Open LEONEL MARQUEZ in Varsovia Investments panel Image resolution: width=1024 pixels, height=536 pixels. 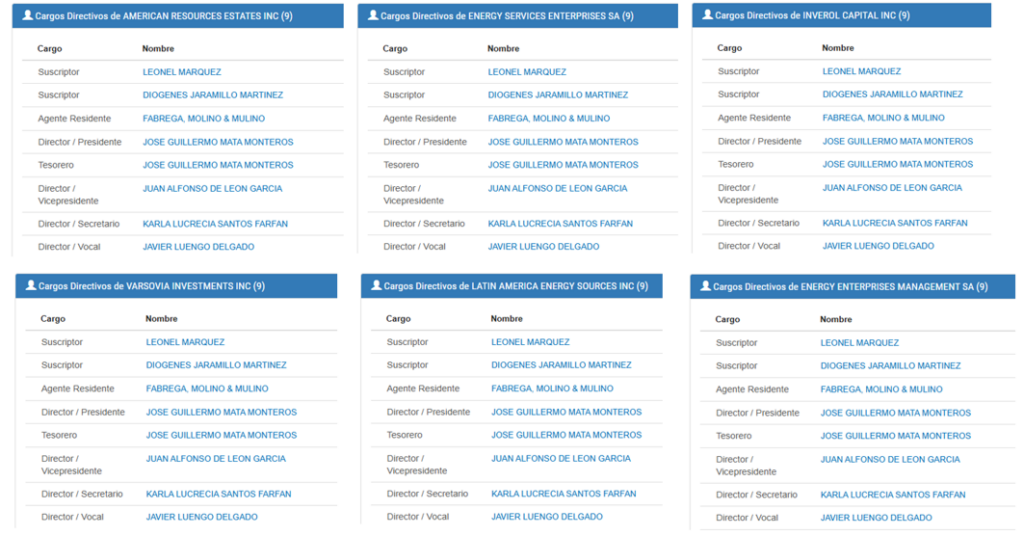[185, 342]
